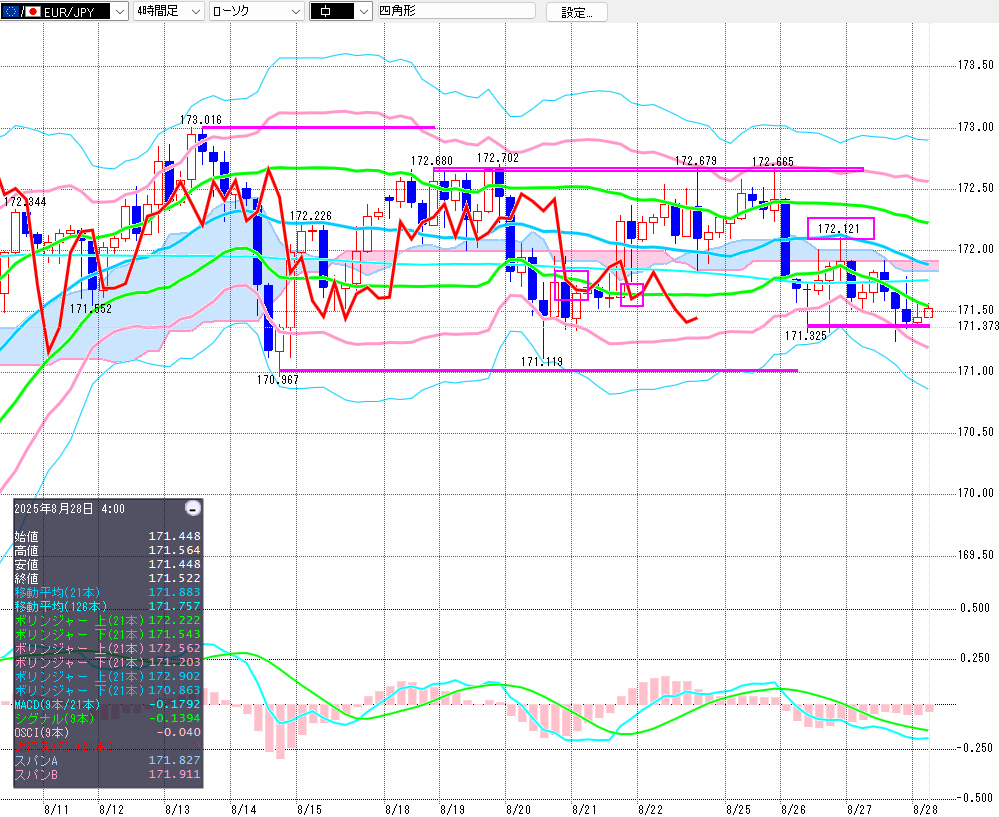Screen dimensions: 999x817
Task: Click the 171.119 low price label
Action: tap(542, 362)
